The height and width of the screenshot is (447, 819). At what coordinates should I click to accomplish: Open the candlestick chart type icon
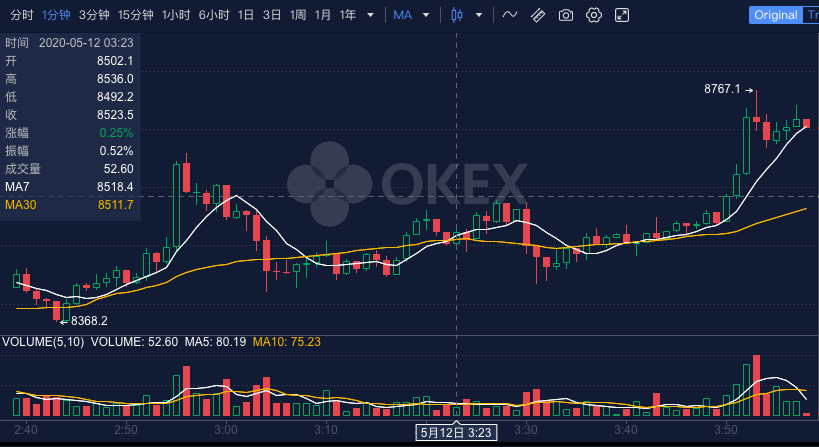click(x=457, y=15)
